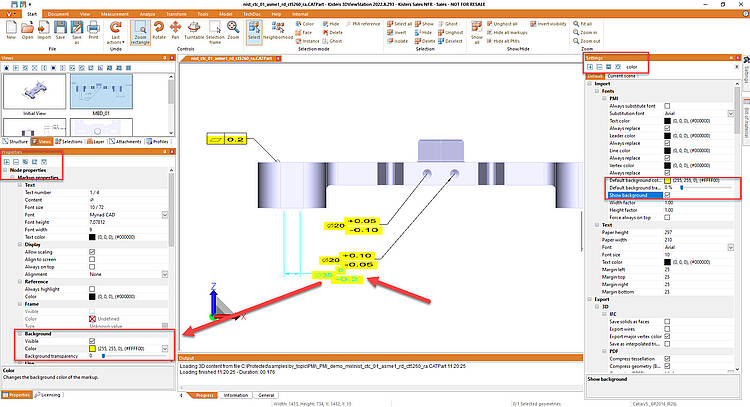The height and width of the screenshot is (407, 750).
Task: Open a file with the Open icon
Action: click(27, 30)
